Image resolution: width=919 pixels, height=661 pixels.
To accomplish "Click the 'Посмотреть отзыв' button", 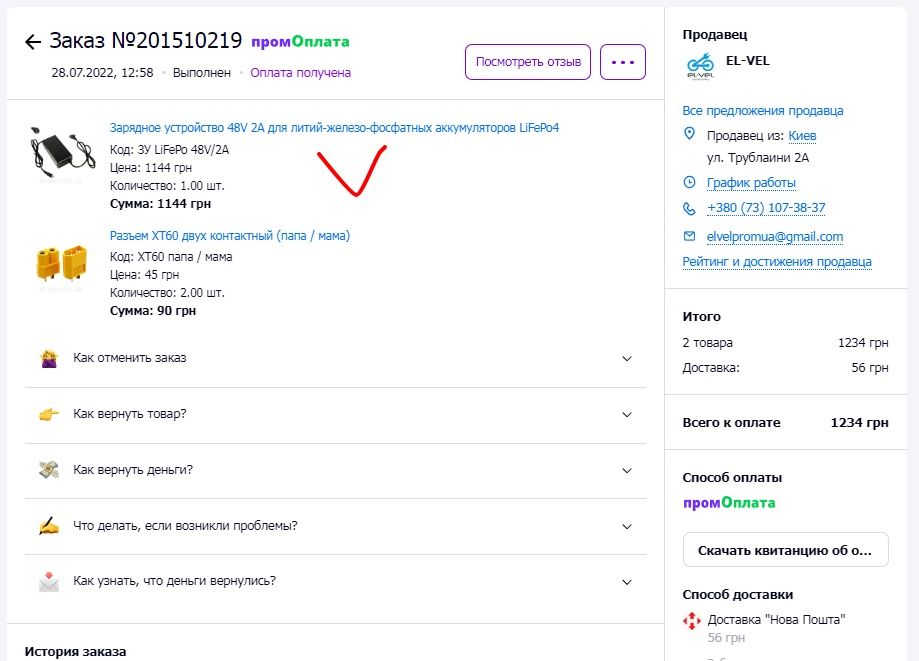I will [x=528, y=62].
